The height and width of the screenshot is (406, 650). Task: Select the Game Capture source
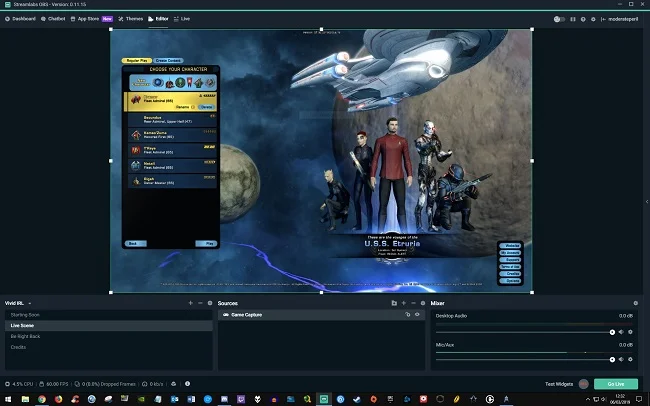click(321, 315)
